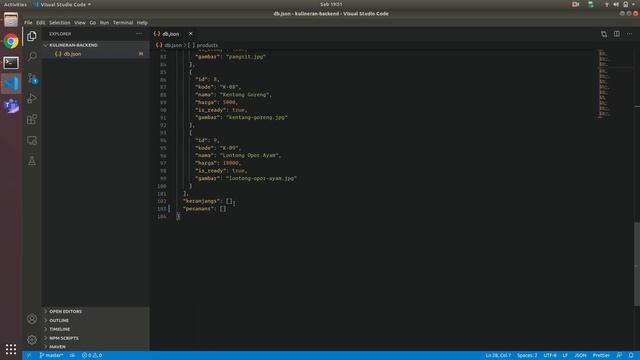Open the Go menu

click(93, 22)
